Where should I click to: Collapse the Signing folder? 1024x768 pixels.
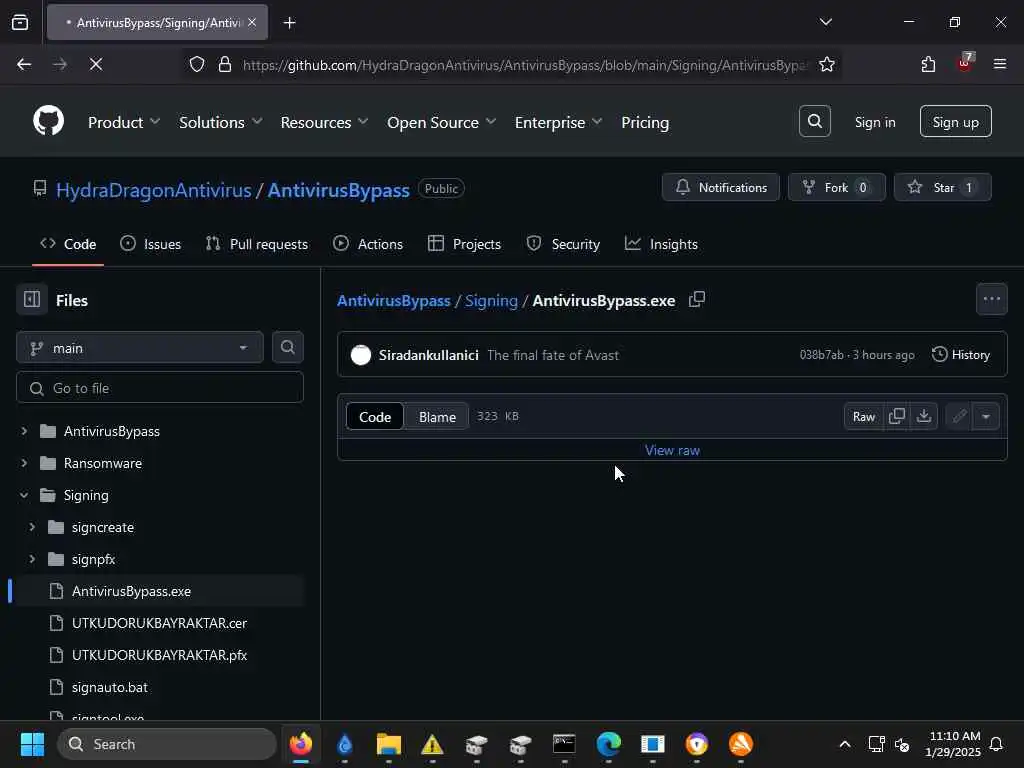[24, 495]
